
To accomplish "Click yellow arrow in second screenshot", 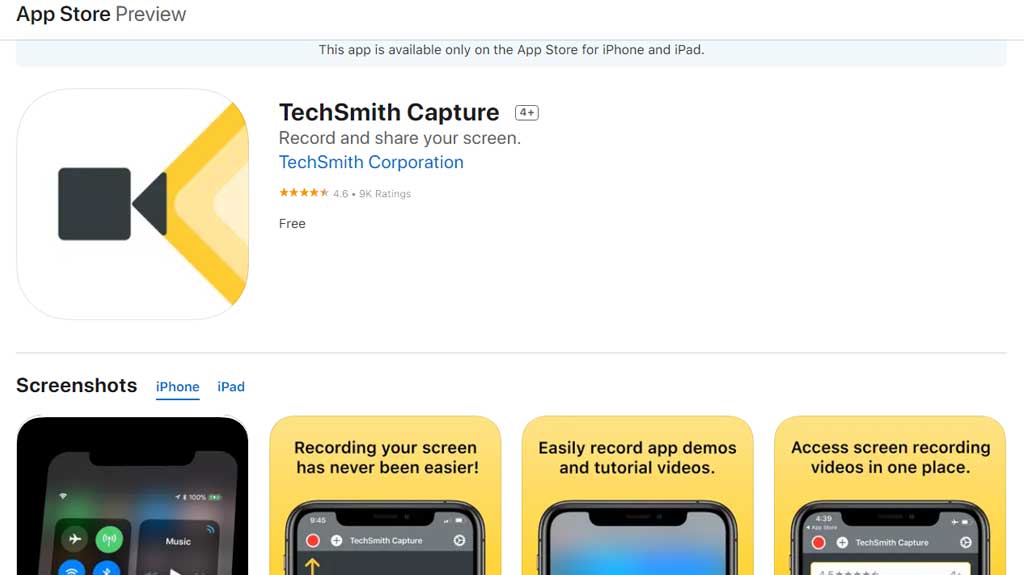I will click(x=312, y=566).
